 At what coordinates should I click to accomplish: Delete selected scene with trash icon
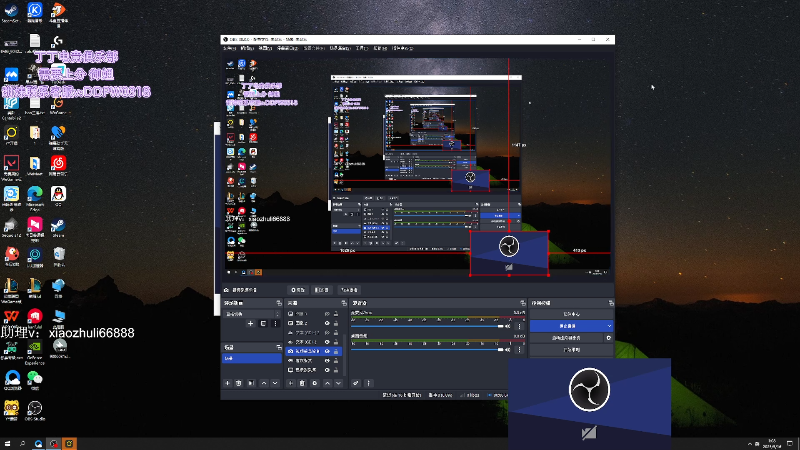tap(239, 383)
